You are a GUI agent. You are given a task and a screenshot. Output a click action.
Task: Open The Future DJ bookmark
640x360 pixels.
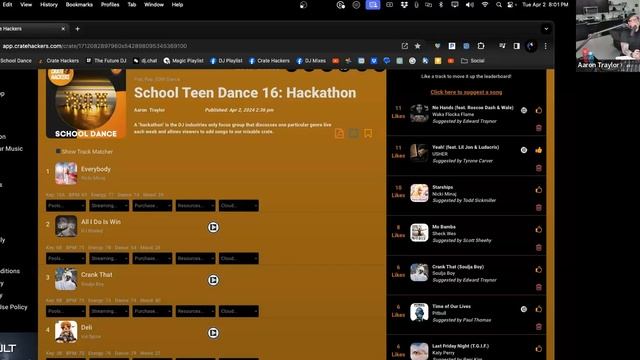click(x=106, y=61)
